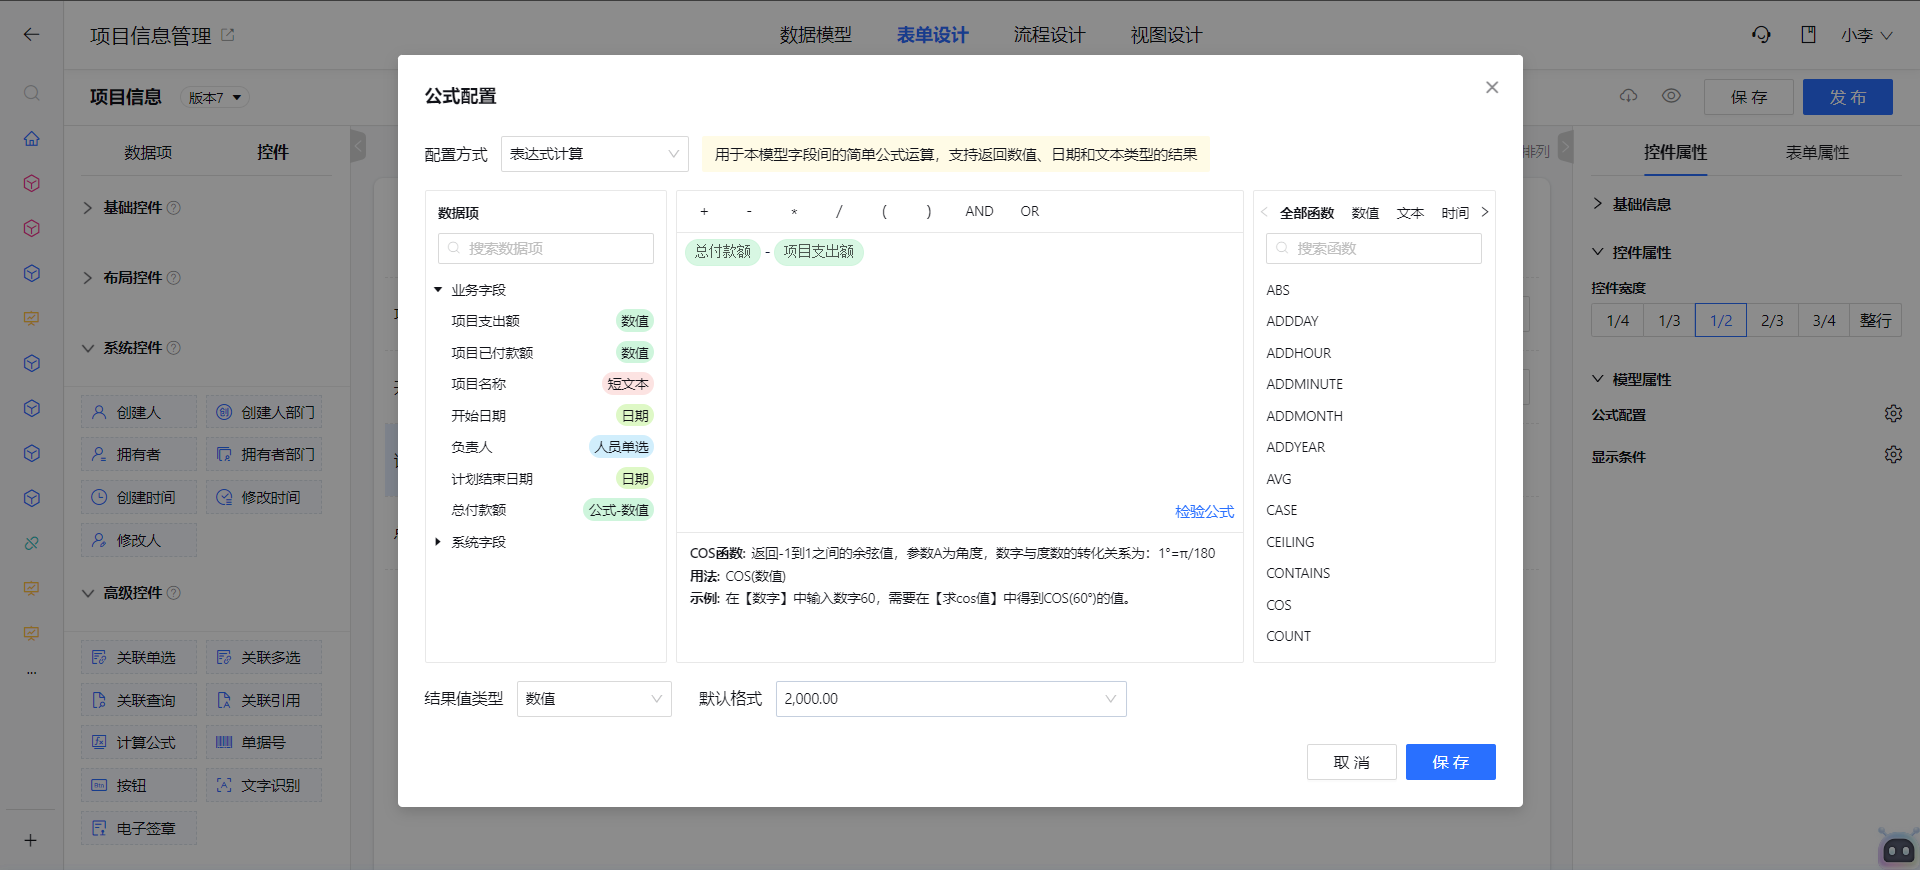The image size is (1920, 870).
Task: Select the COUNT function
Action: [1288, 636]
